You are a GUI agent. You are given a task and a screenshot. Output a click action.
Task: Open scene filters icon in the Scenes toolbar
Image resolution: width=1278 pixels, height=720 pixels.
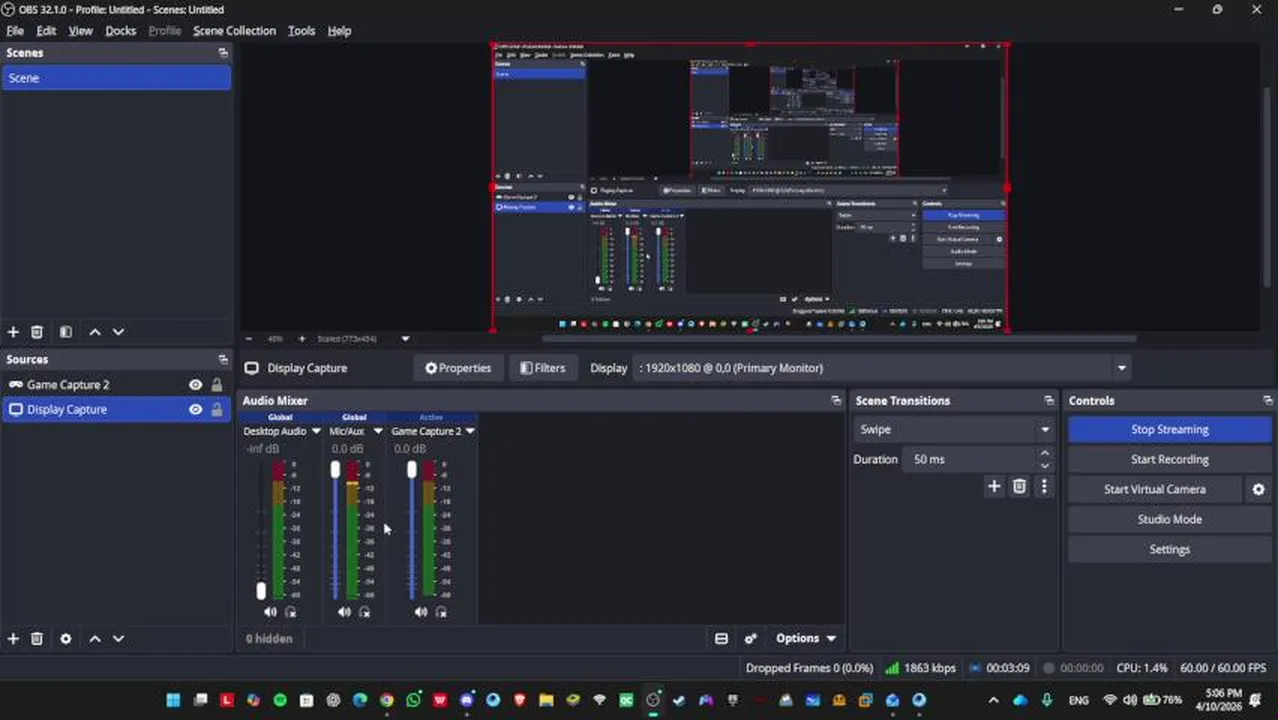coord(65,332)
